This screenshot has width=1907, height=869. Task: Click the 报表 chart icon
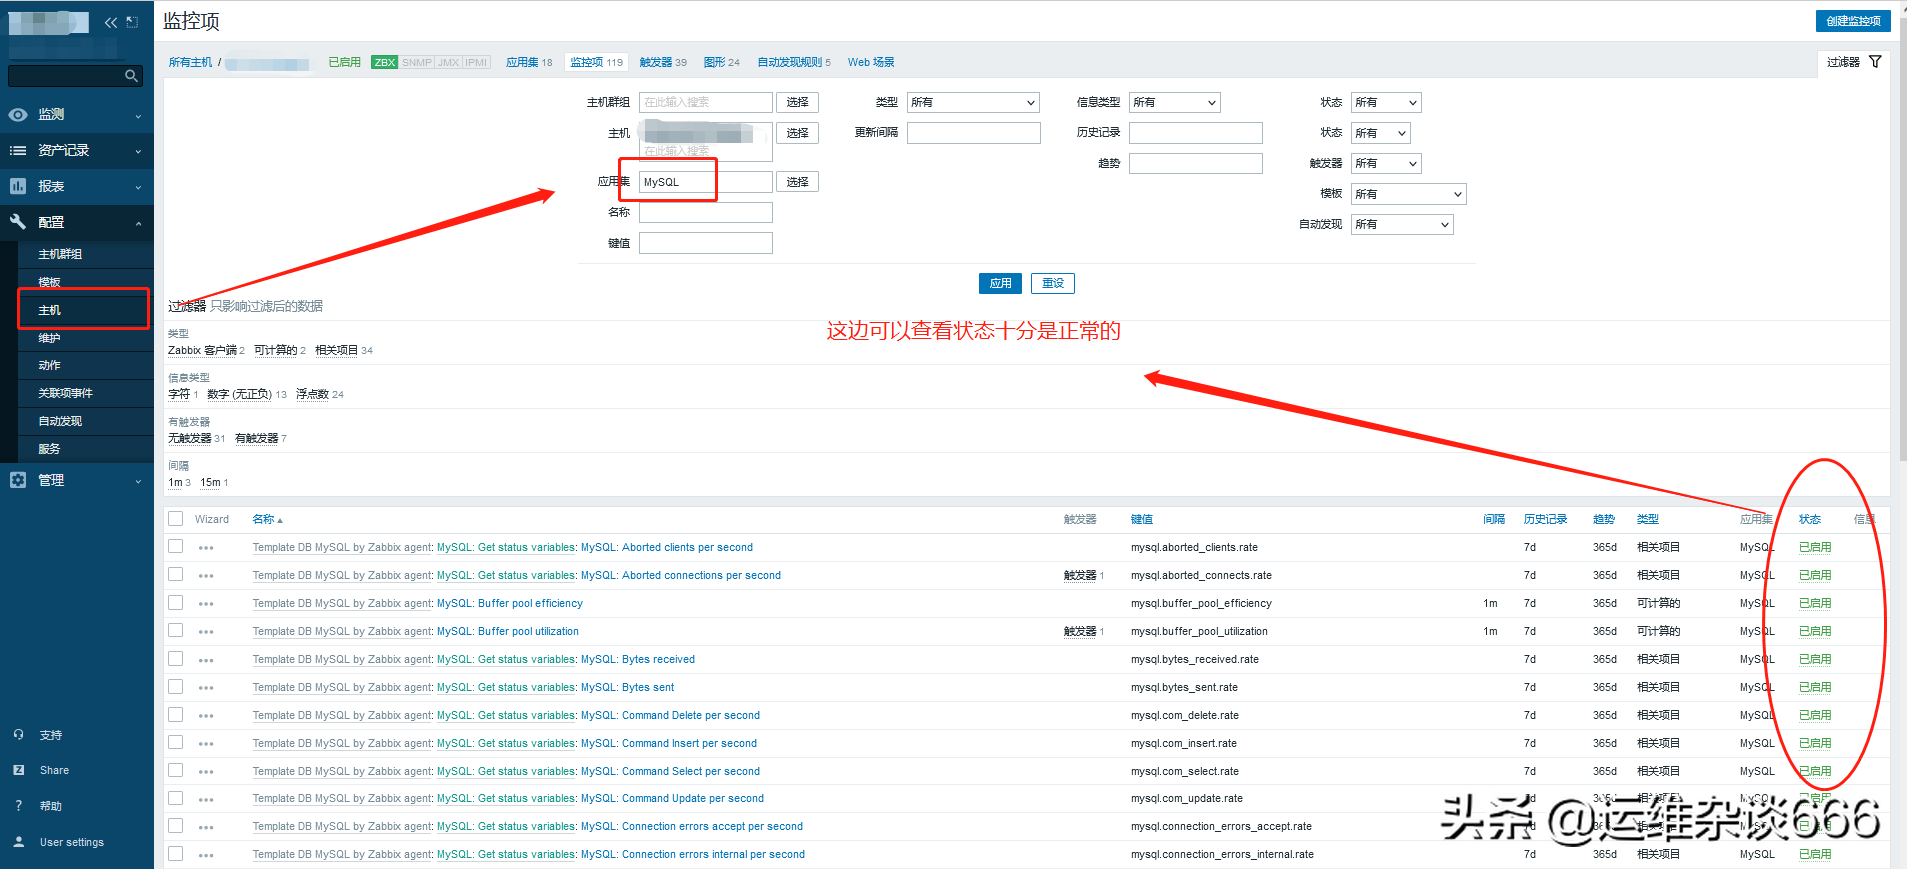pyautogui.click(x=18, y=186)
